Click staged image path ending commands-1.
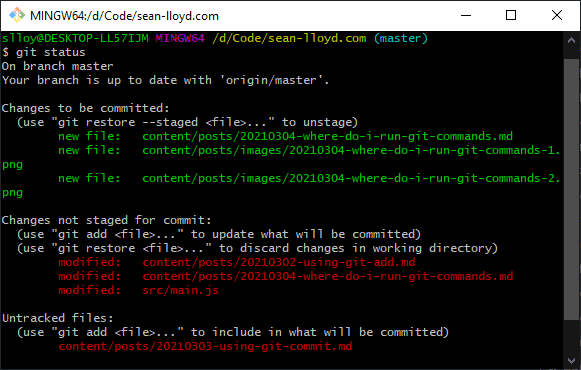581x370 pixels. tap(351, 150)
